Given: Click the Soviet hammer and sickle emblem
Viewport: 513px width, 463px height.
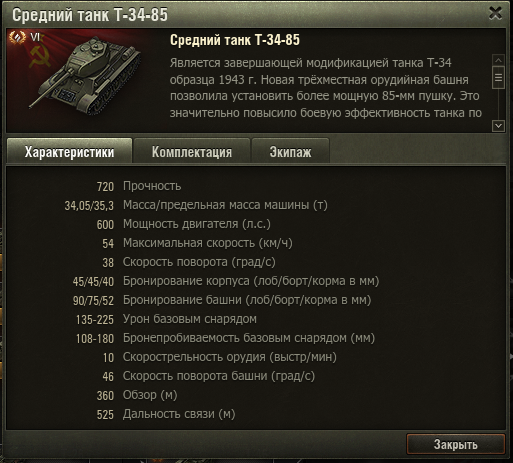Looking at the screenshot, I should click(40, 57).
